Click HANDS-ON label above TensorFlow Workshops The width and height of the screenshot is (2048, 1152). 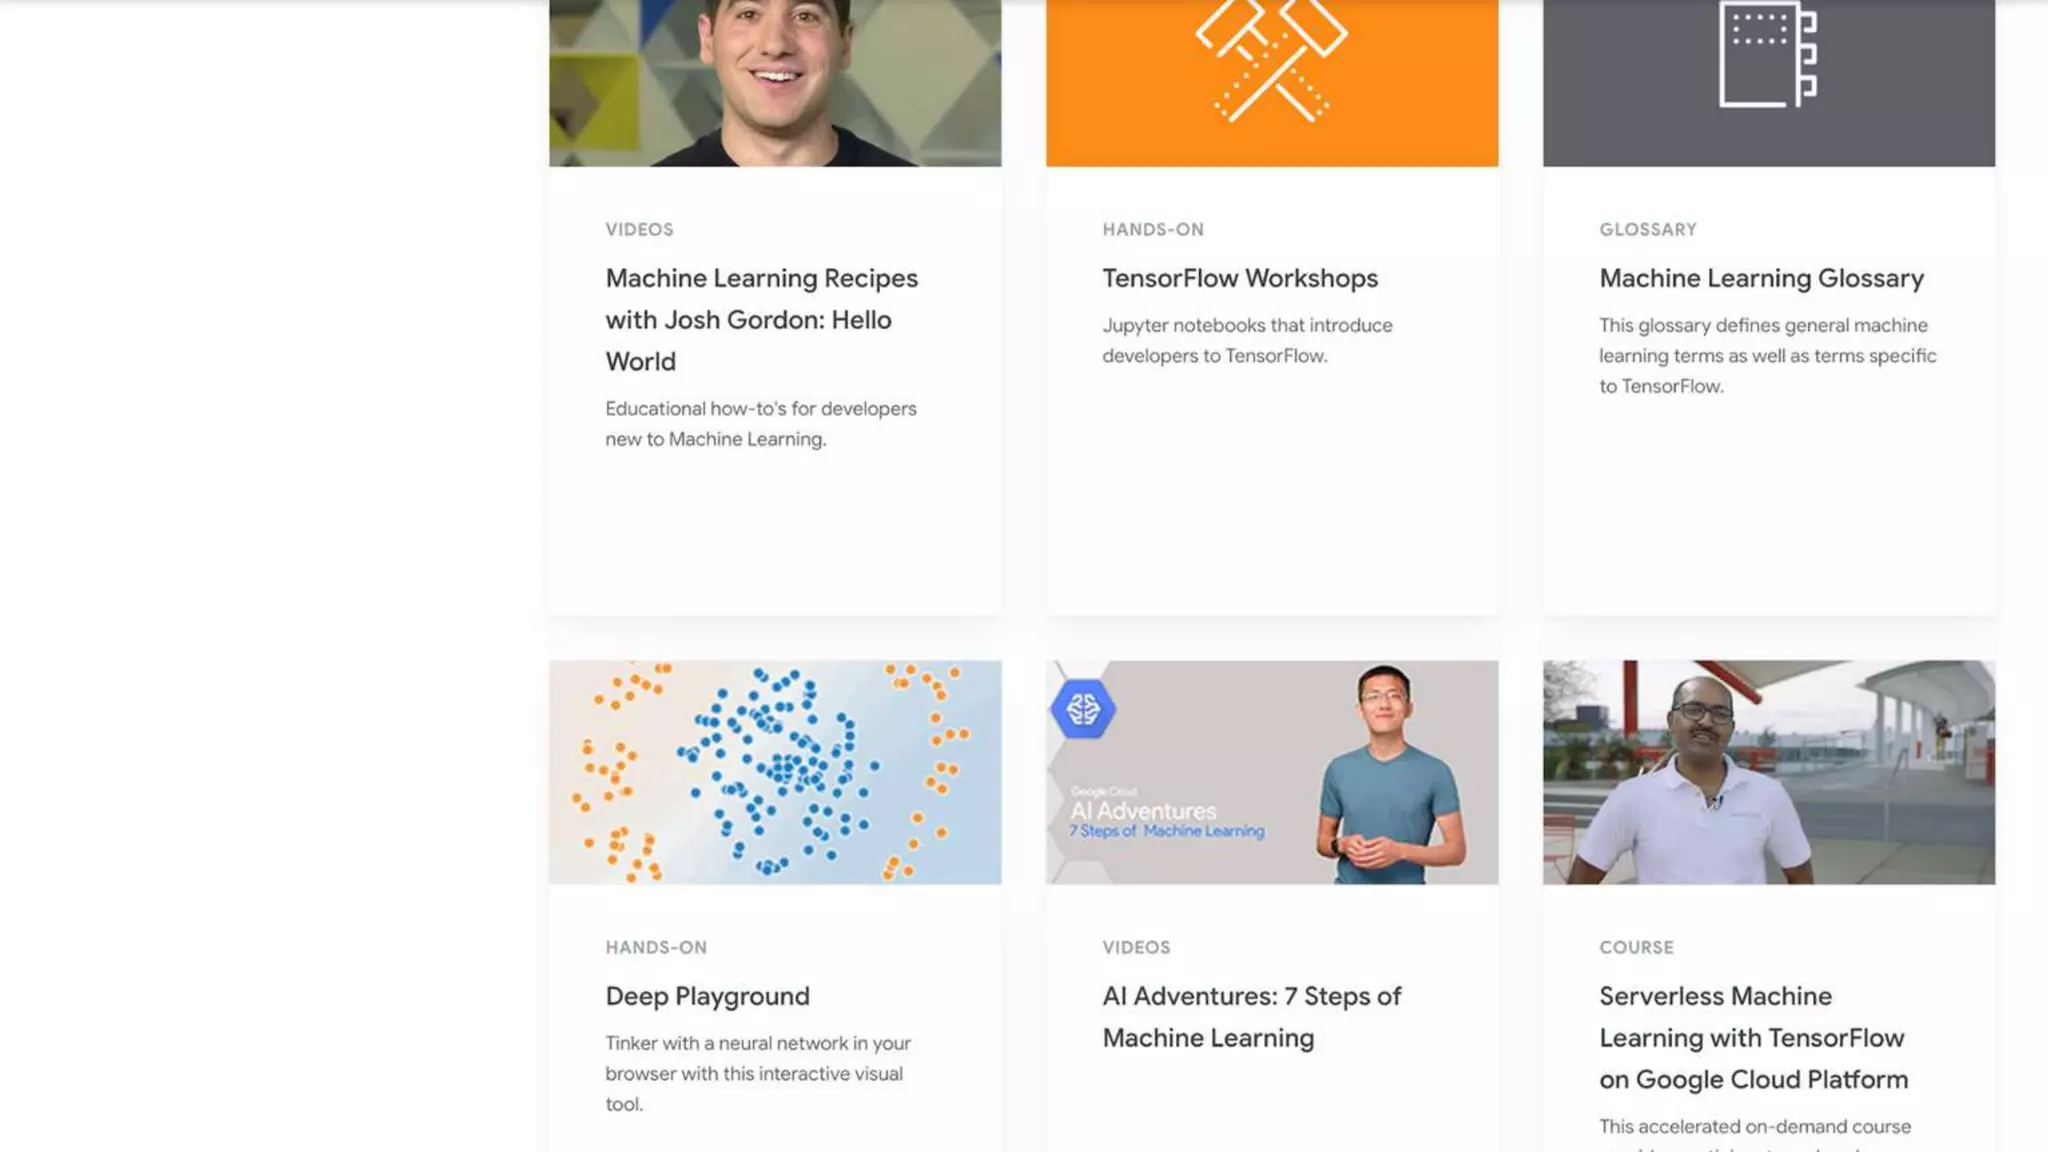pos(1153,229)
